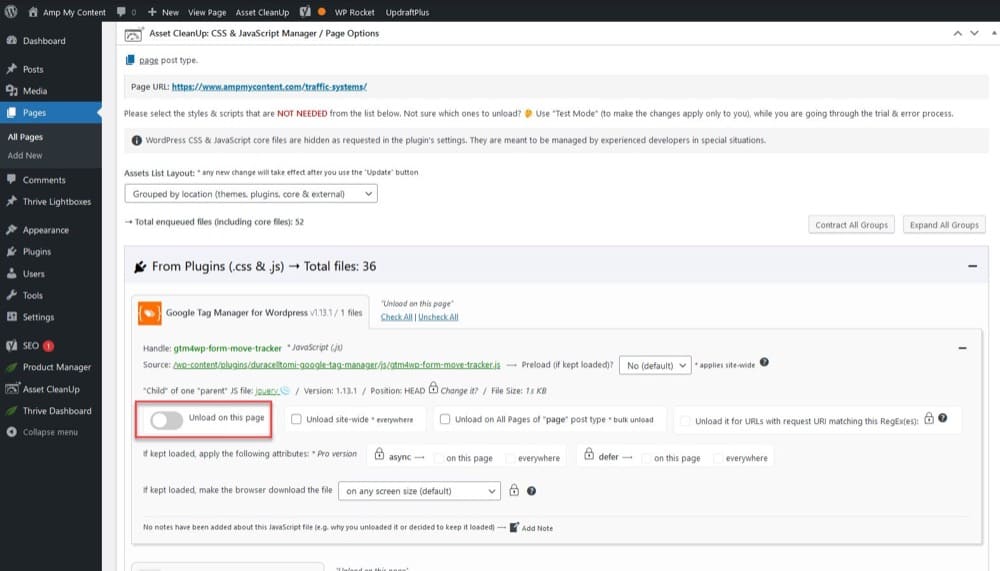
Task: Click the lock icon after RegEx option
Action: coord(929,418)
